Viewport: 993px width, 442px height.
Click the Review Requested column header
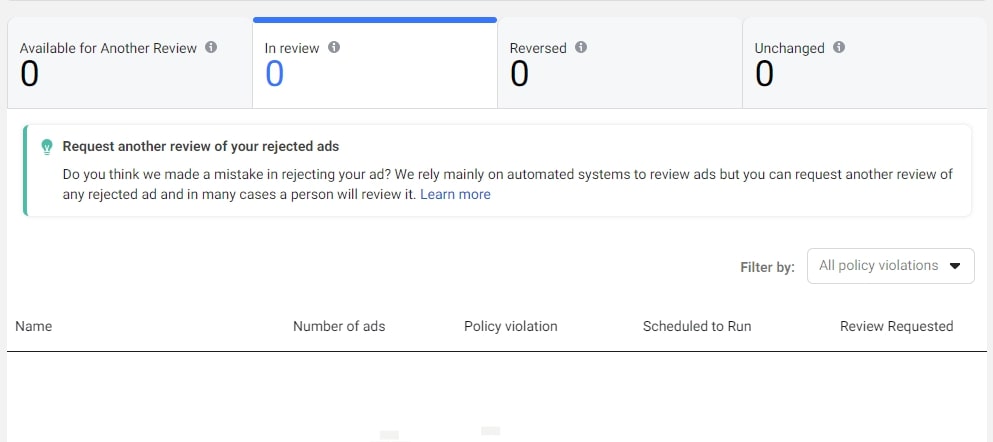click(896, 326)
